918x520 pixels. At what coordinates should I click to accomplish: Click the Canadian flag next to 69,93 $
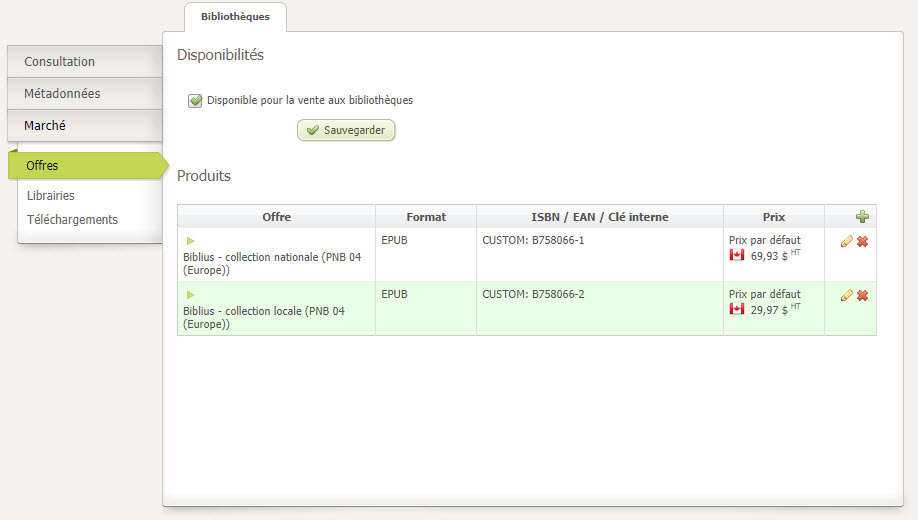pos(737,256)
